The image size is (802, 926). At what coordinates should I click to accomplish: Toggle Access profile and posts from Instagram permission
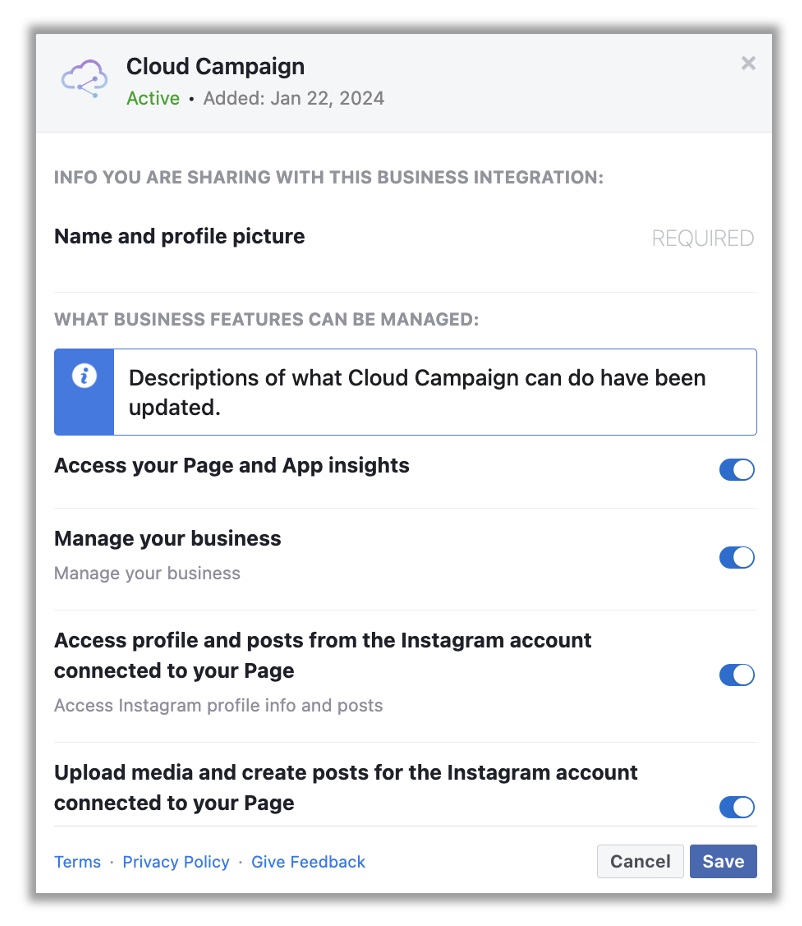click(736, 675)
